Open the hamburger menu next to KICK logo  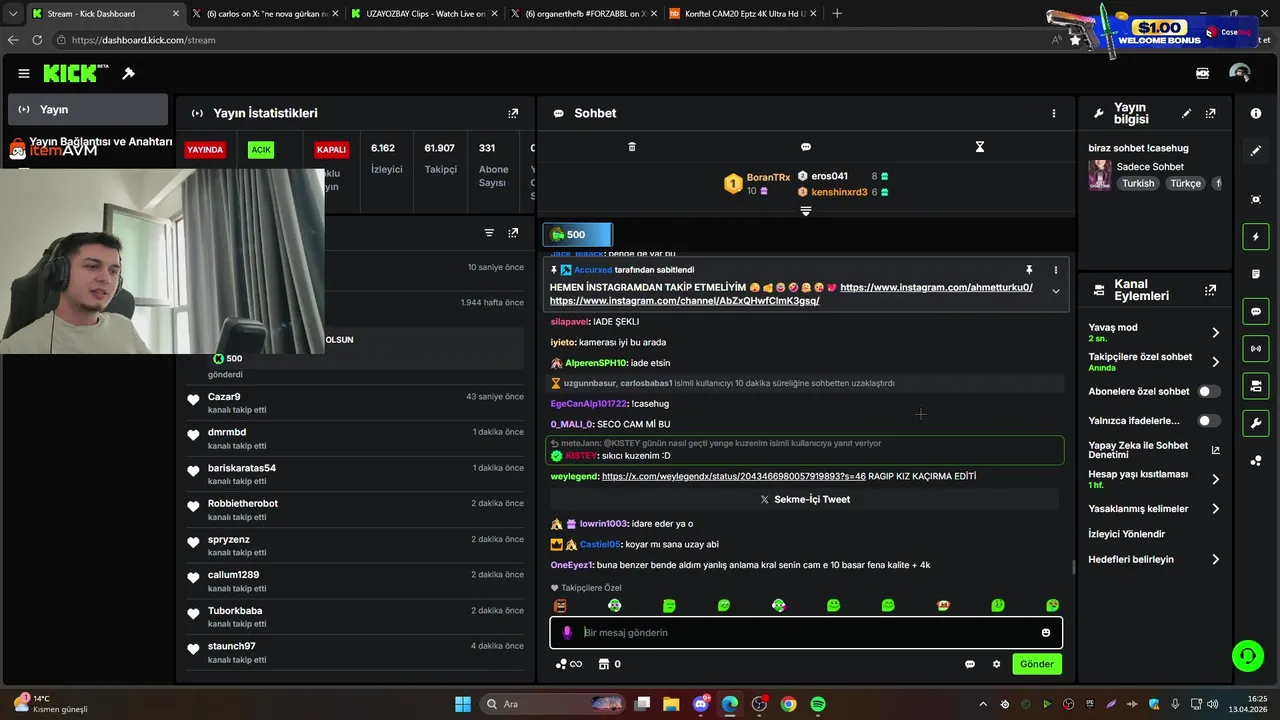coord(23,73)
